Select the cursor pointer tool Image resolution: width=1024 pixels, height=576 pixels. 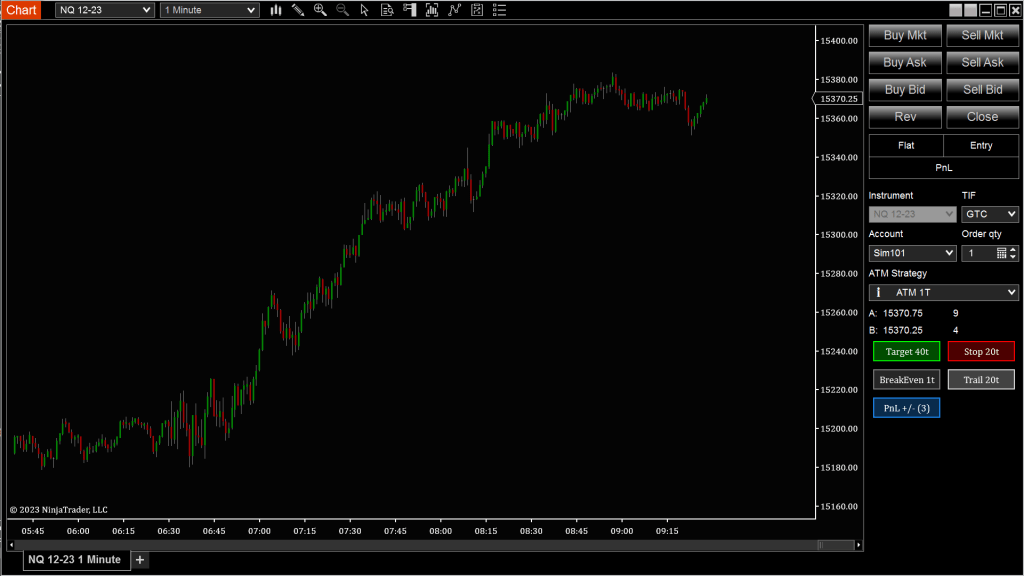pyautogui.click(x=364, y=10)
